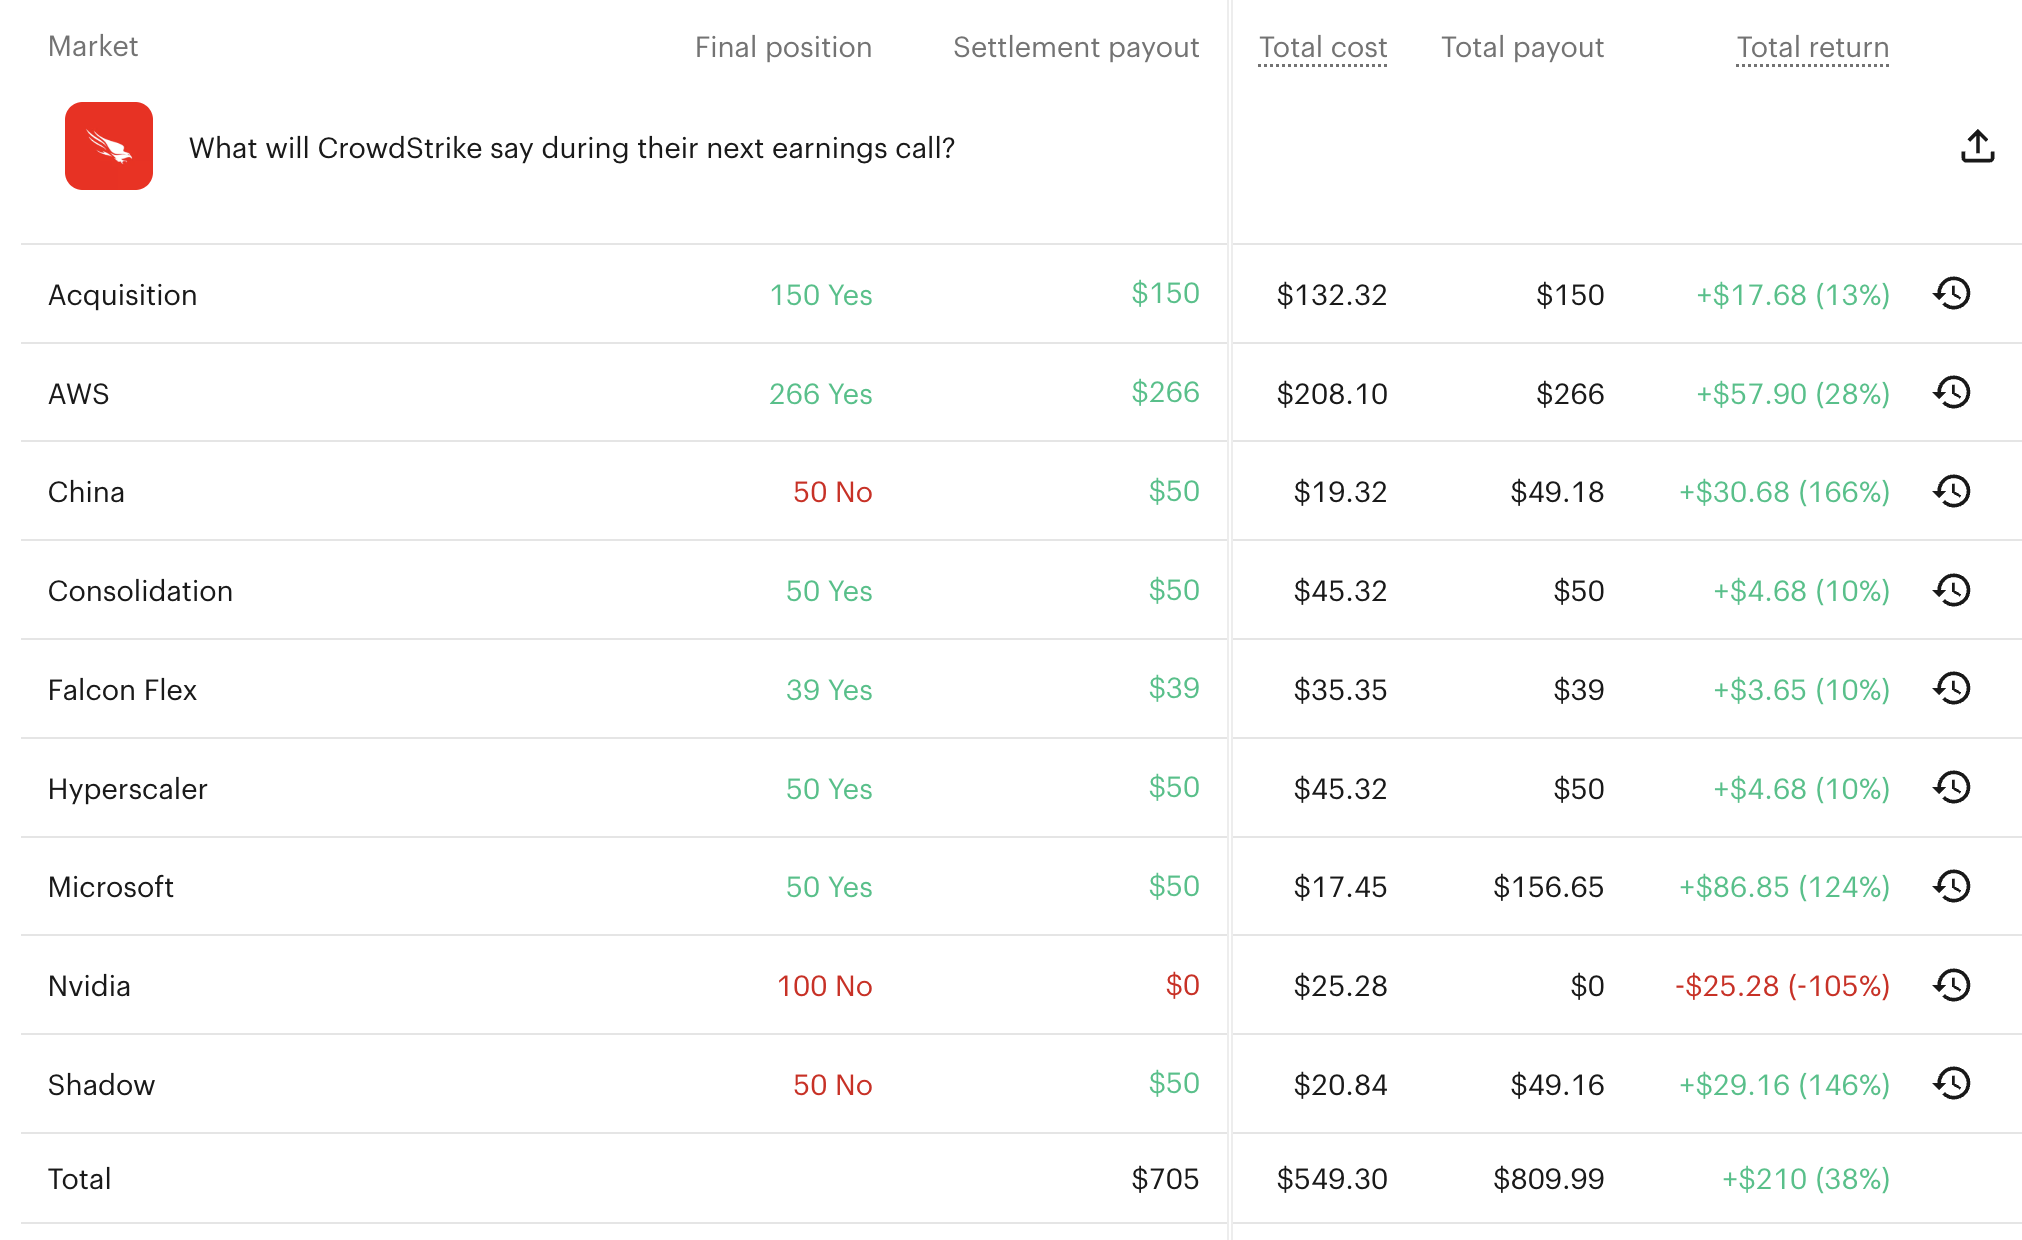2022x1240 pixels.
Task: Click the Market column header
Action: pyautogui.click(x=93, y=46)
